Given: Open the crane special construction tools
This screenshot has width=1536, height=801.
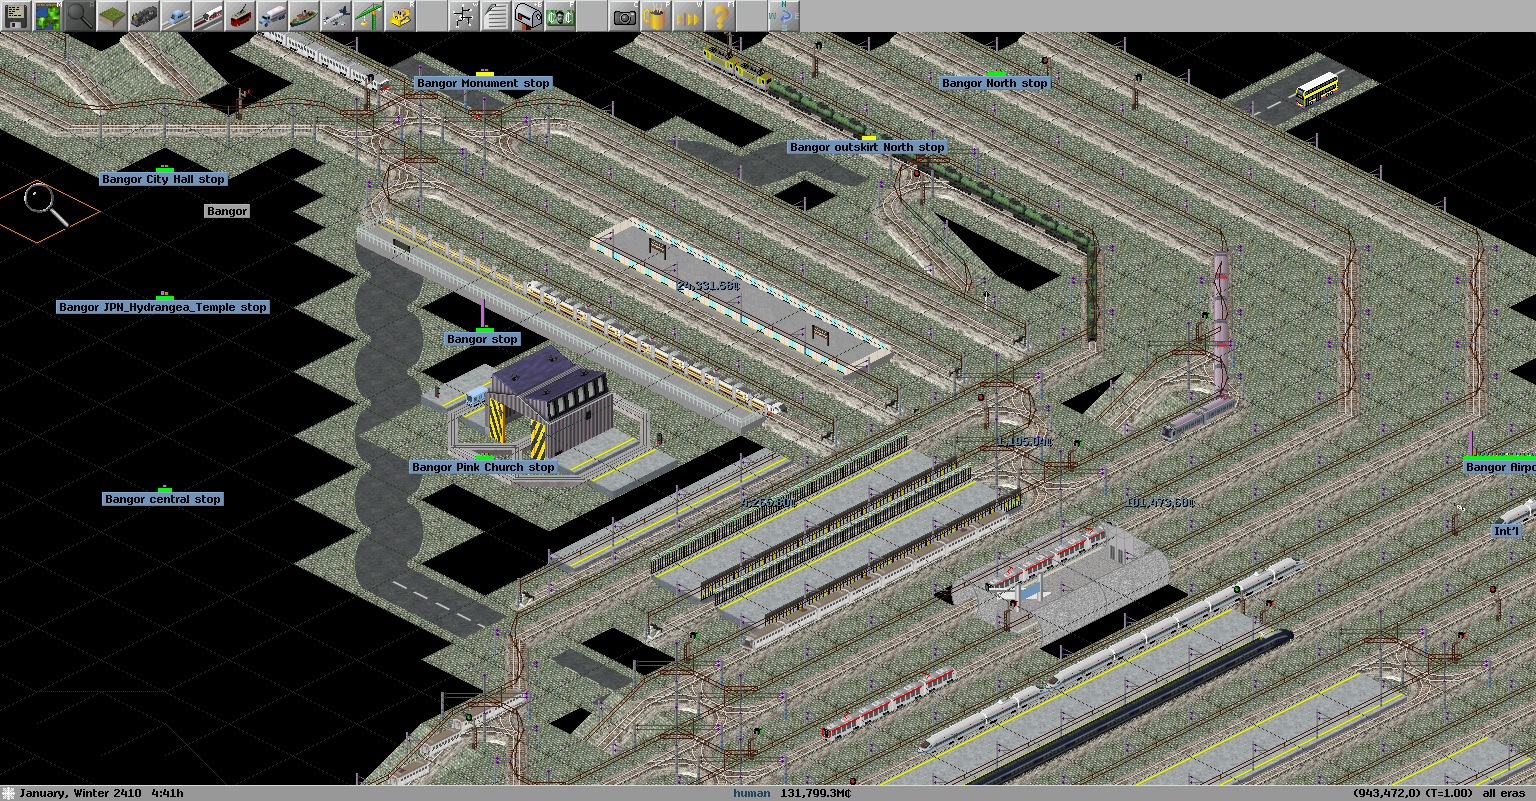Looking at the screenshot, I should point(368,16).
